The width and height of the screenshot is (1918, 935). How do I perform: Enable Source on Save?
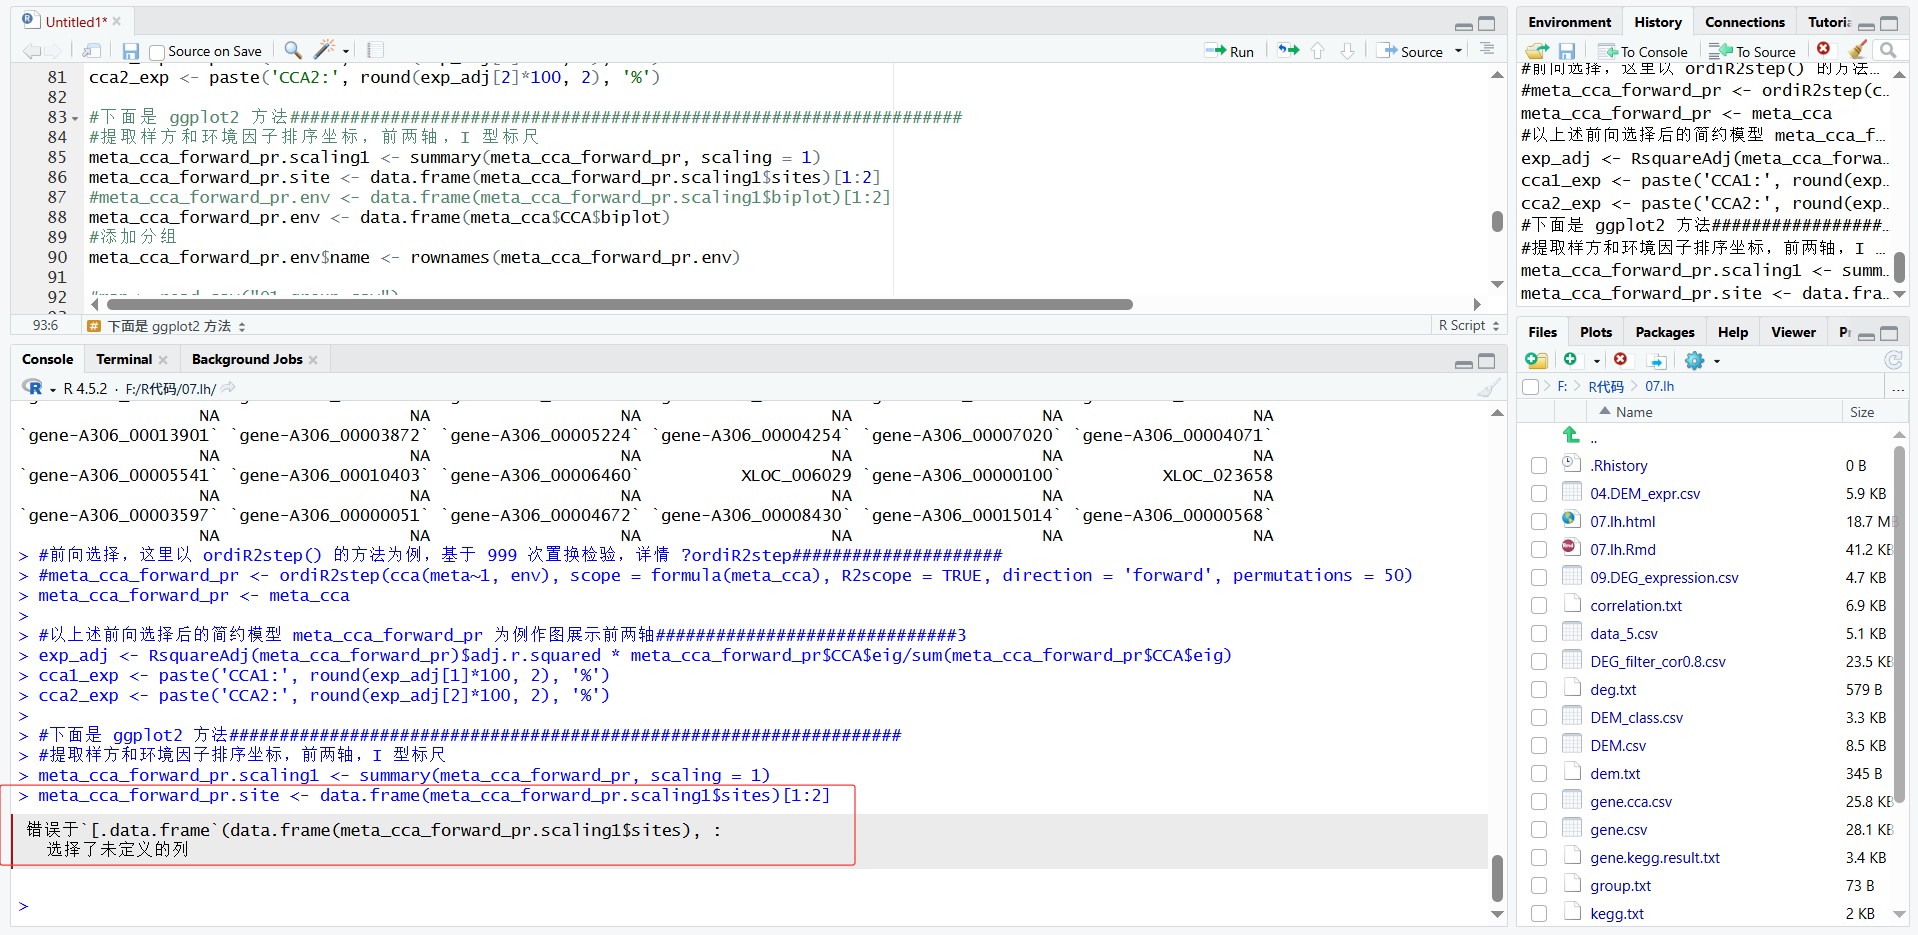(157, 51)
